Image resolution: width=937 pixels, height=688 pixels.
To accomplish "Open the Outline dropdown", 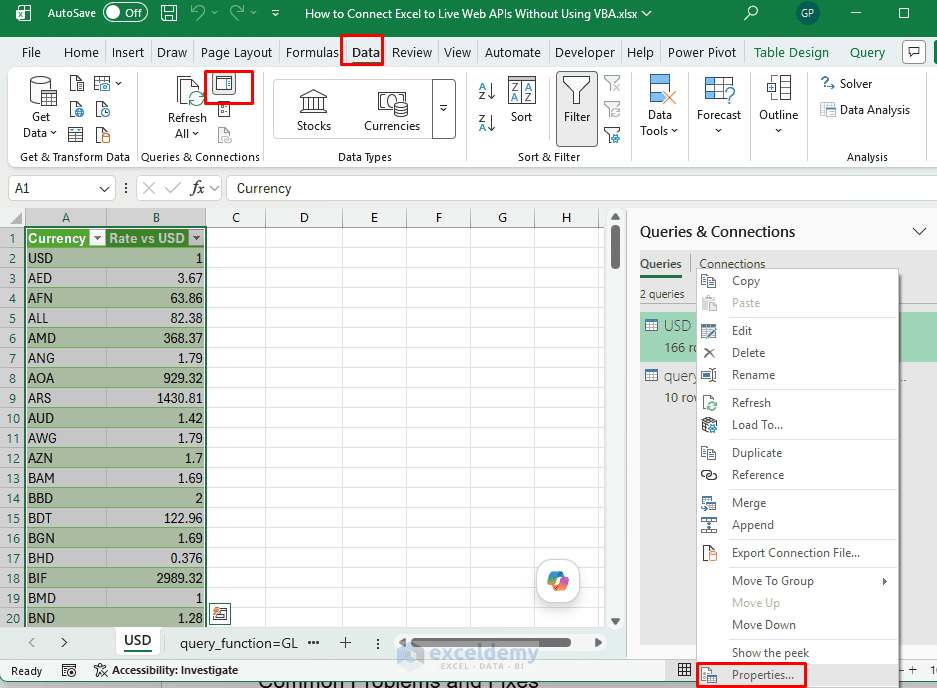I will [778, 105].
